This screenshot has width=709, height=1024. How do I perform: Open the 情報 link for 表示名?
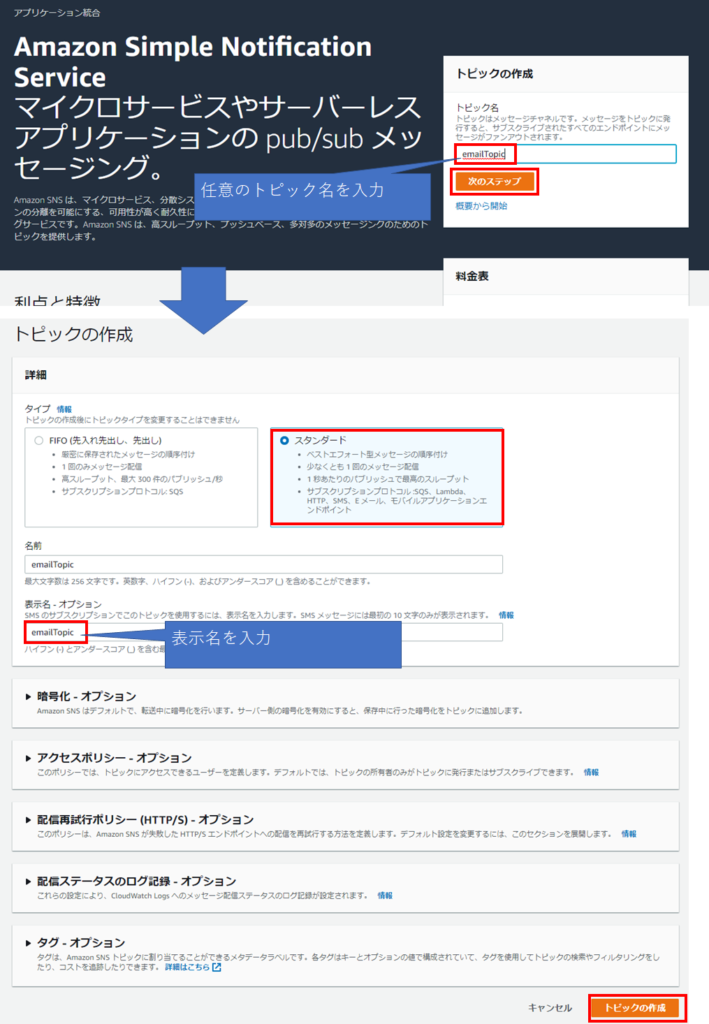coord(506,615)
